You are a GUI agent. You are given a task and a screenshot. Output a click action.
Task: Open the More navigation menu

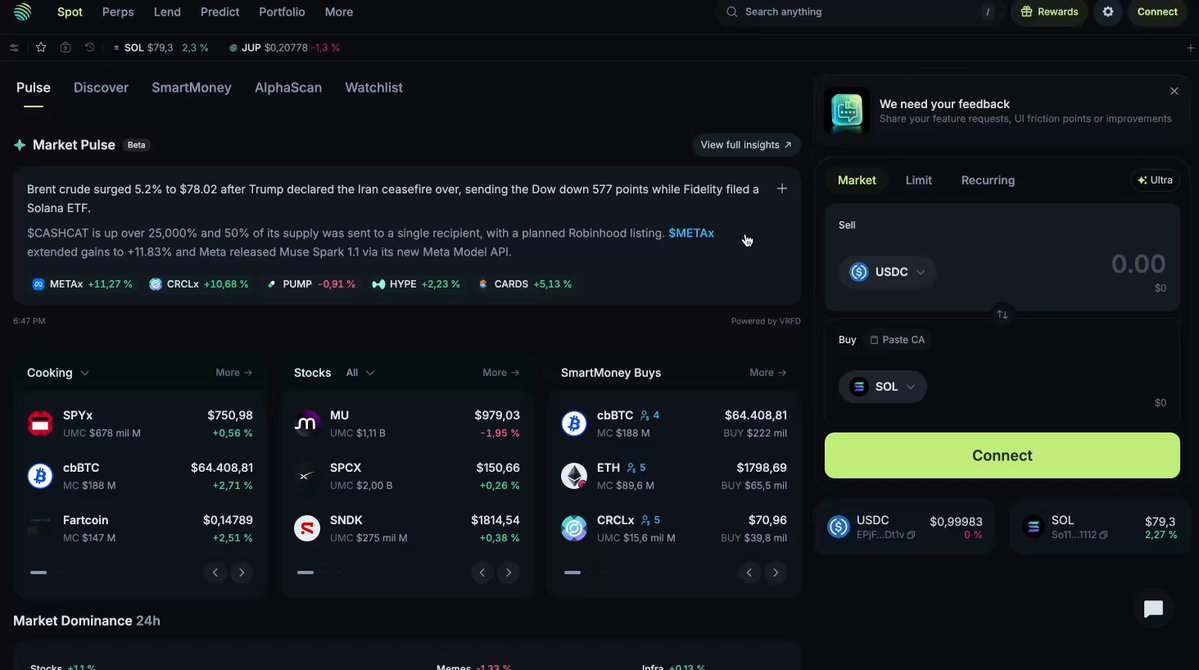point(339,11)
